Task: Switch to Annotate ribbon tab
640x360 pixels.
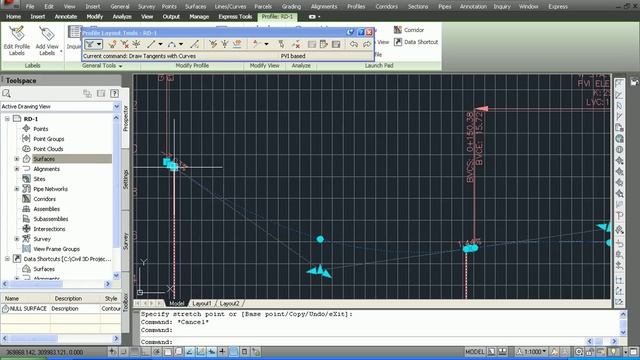Action: pos(66,17)
